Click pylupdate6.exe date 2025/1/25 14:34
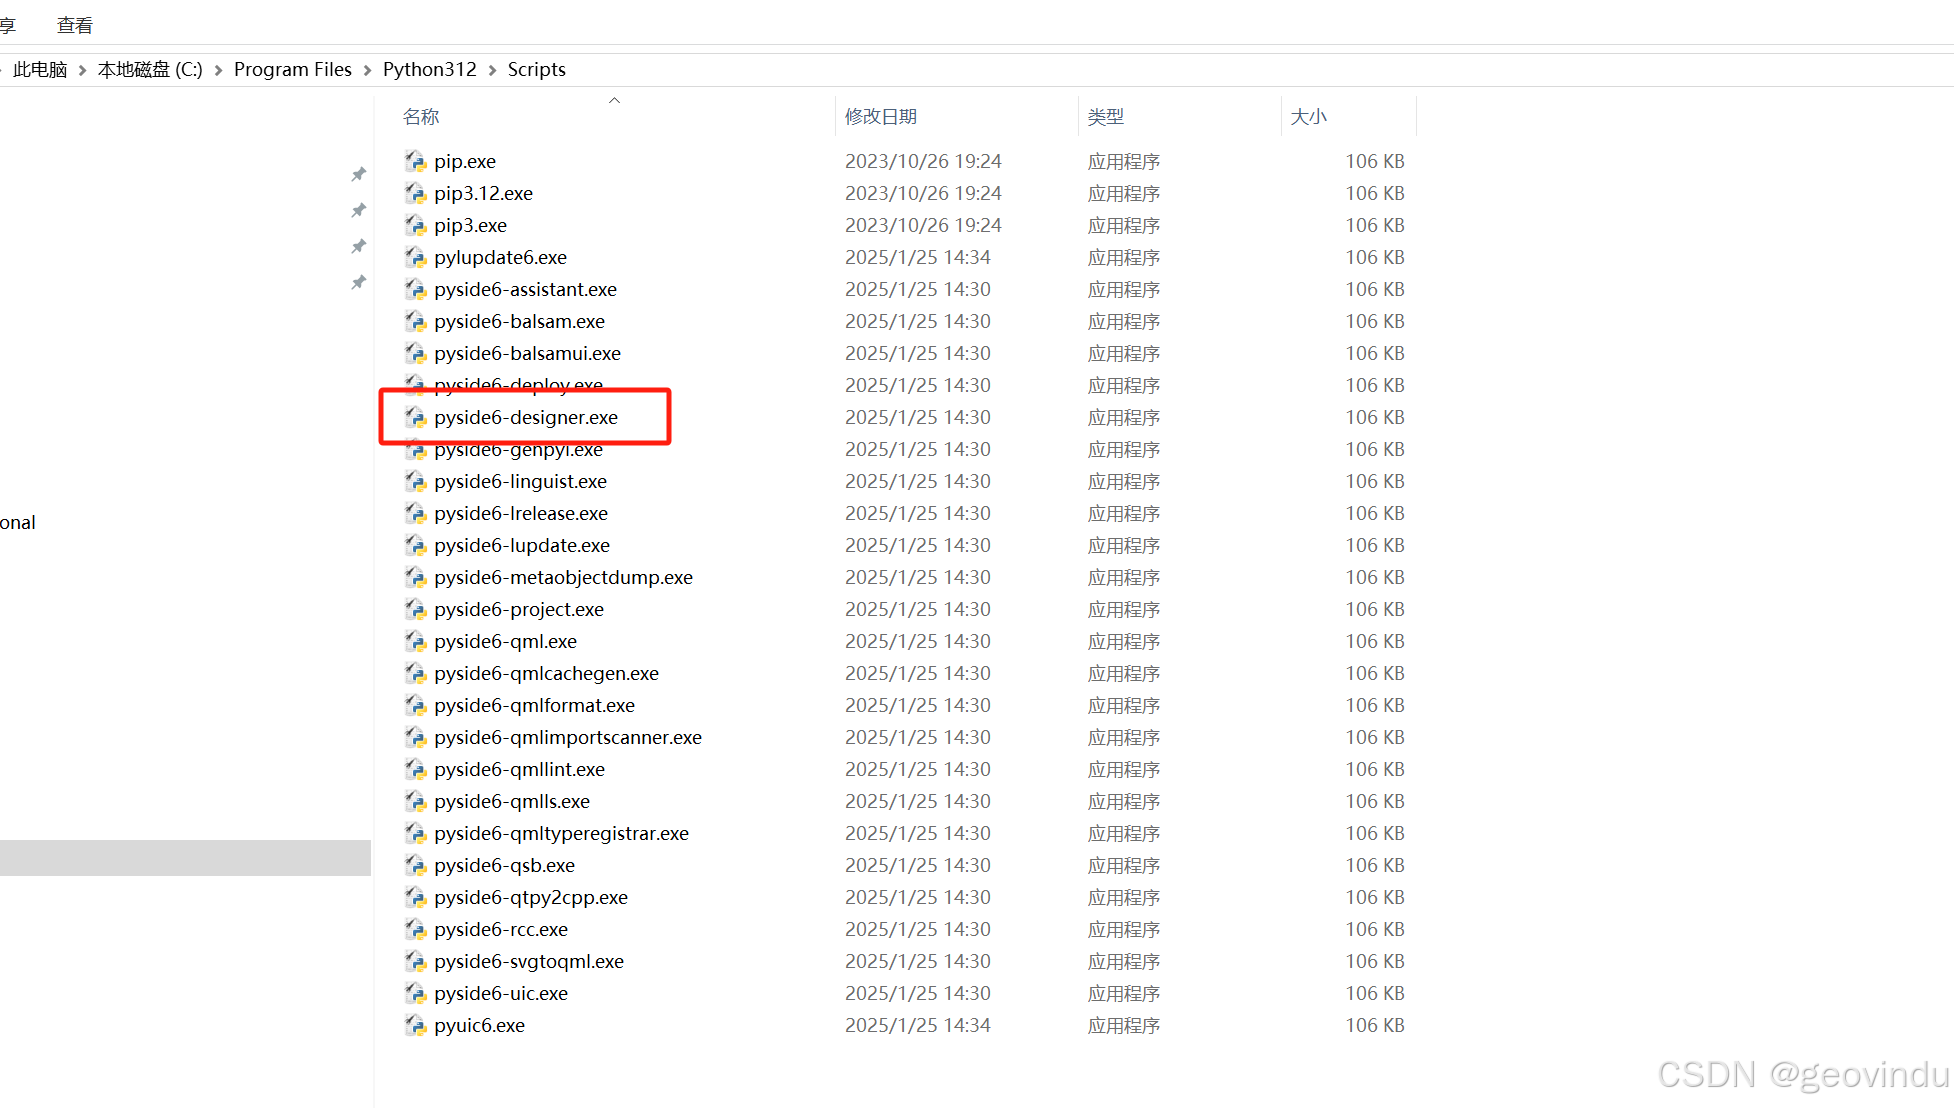1954x1108 pixels. pyautogui.click(x=918, y=257)
